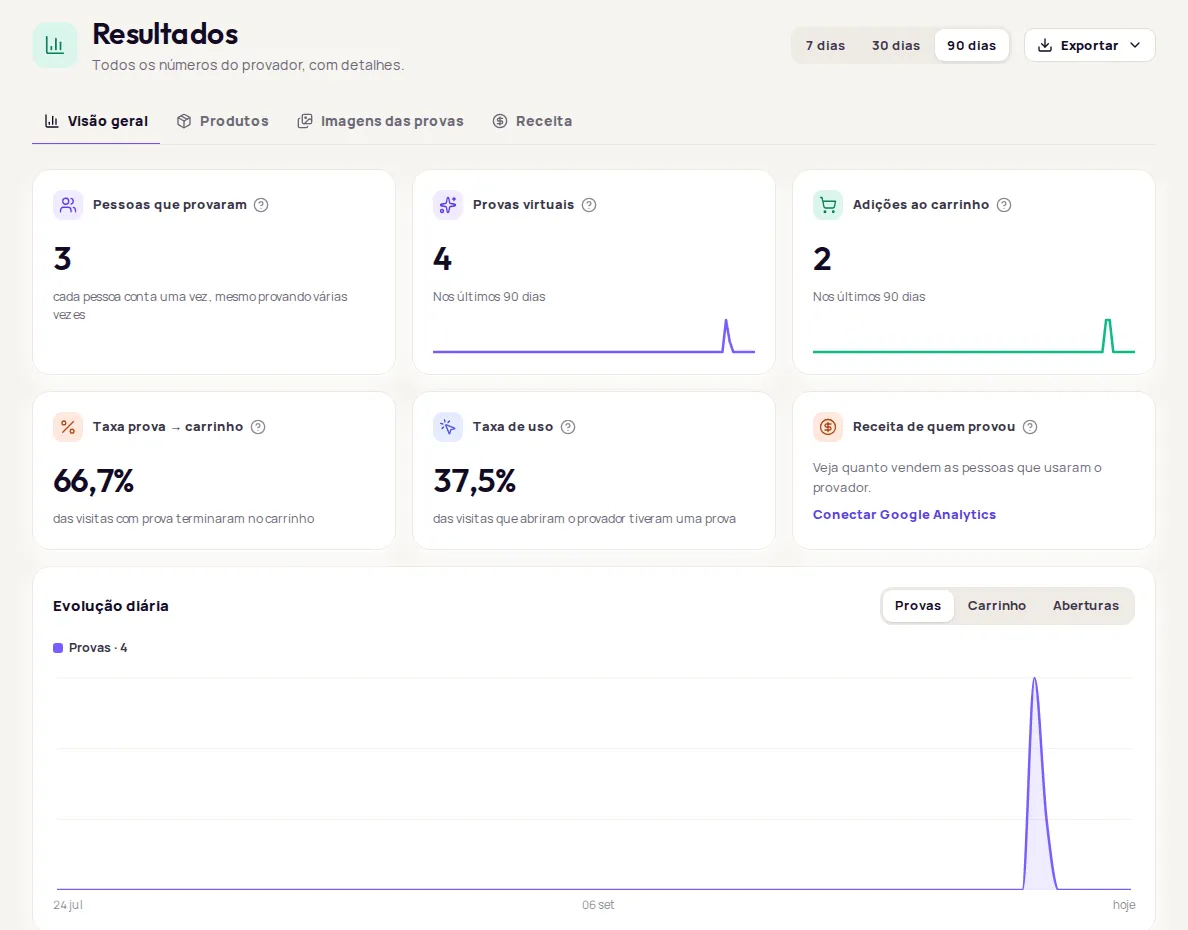The image size is (1188, 930).
Task: Switch to the Visão geral tab
Action: coord(96,121)
